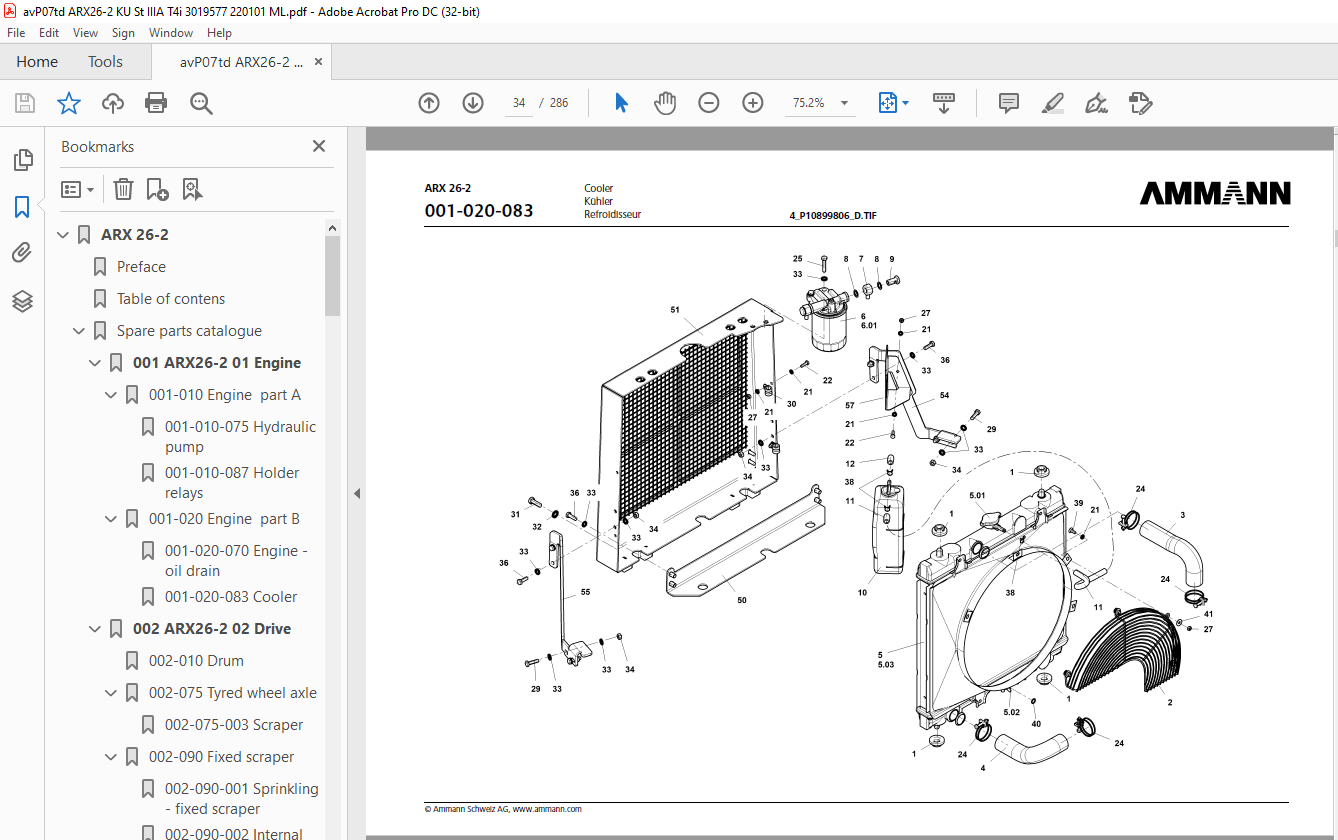The height and width of the screenshot is (840, 1338).
Task: Find the current bookmark icon
Action: click(192, 189)
